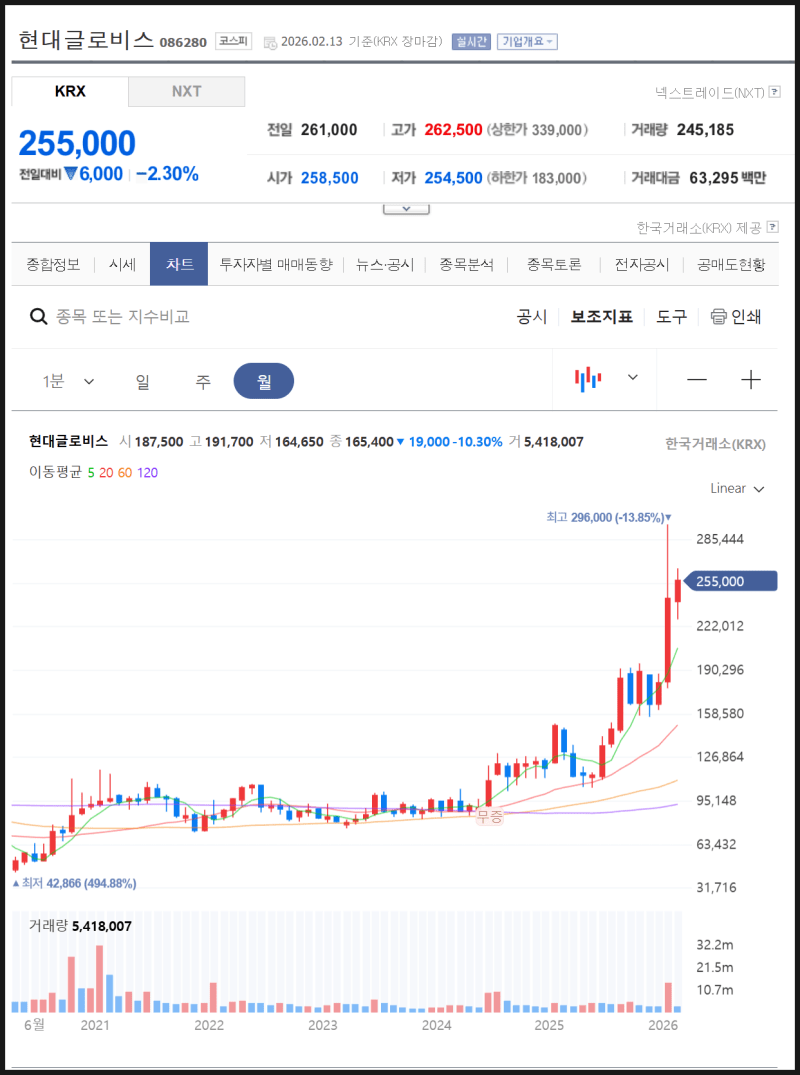Open the 시세 tab

pyautogui.click(x=122, y=265)
